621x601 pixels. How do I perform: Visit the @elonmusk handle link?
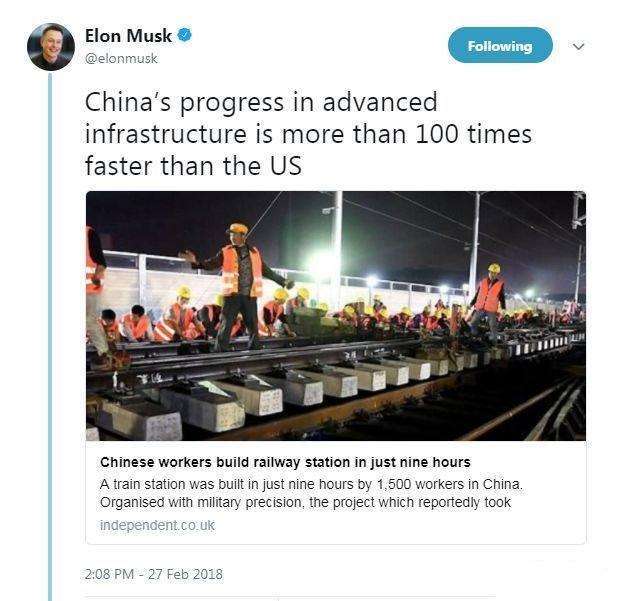point(121,59)
